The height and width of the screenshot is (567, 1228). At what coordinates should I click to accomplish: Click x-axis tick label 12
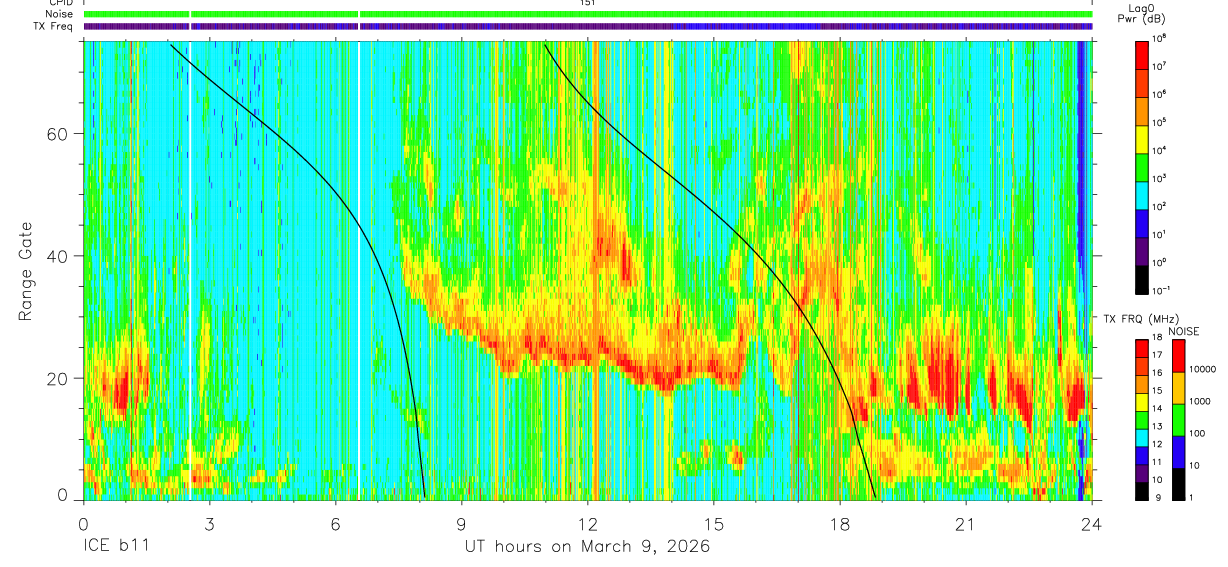(x=588, y=523)
